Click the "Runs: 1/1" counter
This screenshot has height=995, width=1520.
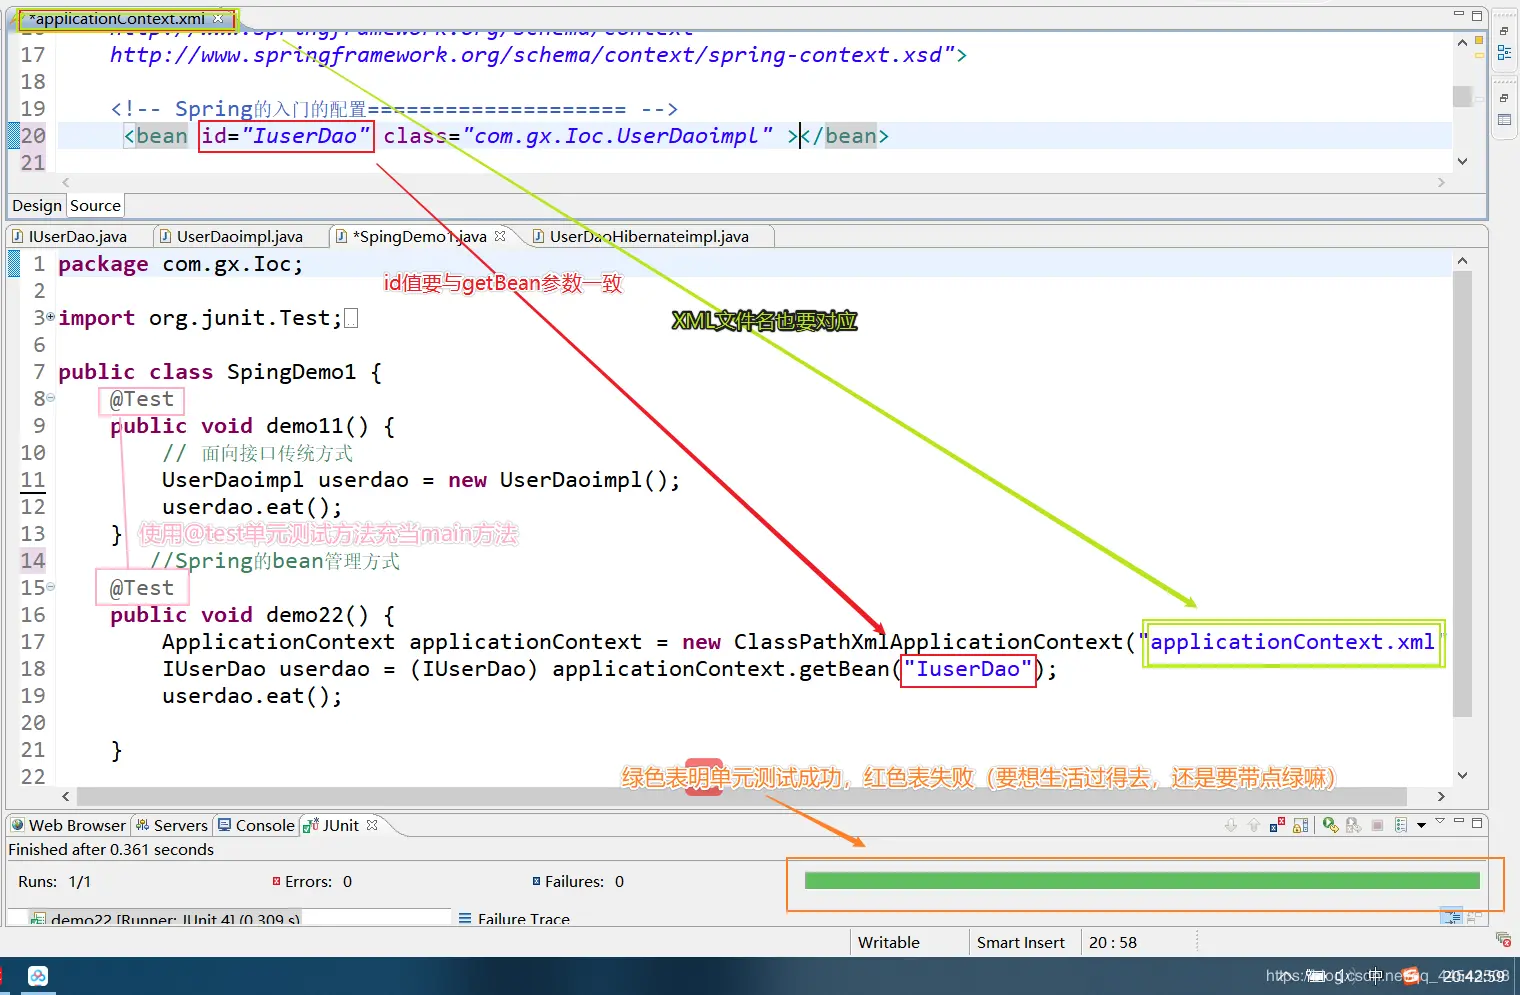54,881
